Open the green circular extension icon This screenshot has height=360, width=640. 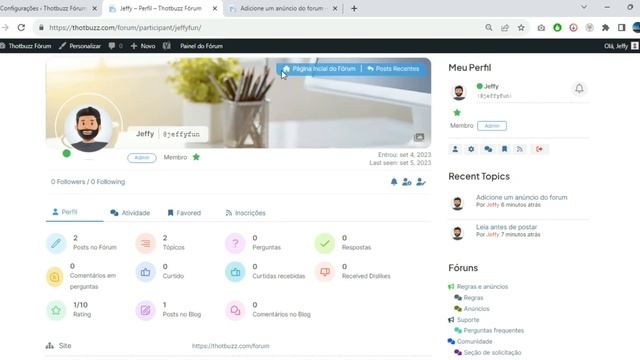[x=557, y=28]
